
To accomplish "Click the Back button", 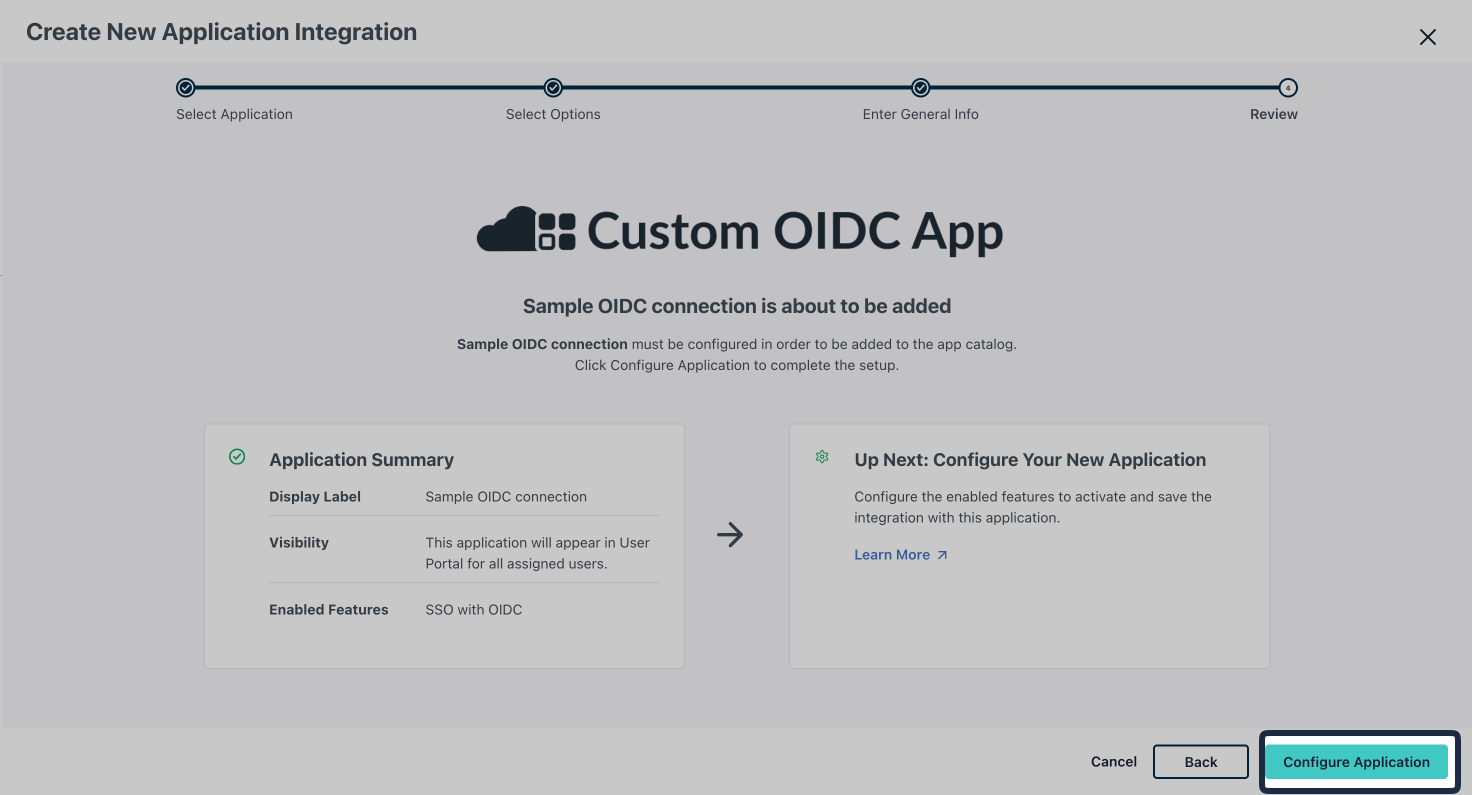I will (x=1201, y=761).
